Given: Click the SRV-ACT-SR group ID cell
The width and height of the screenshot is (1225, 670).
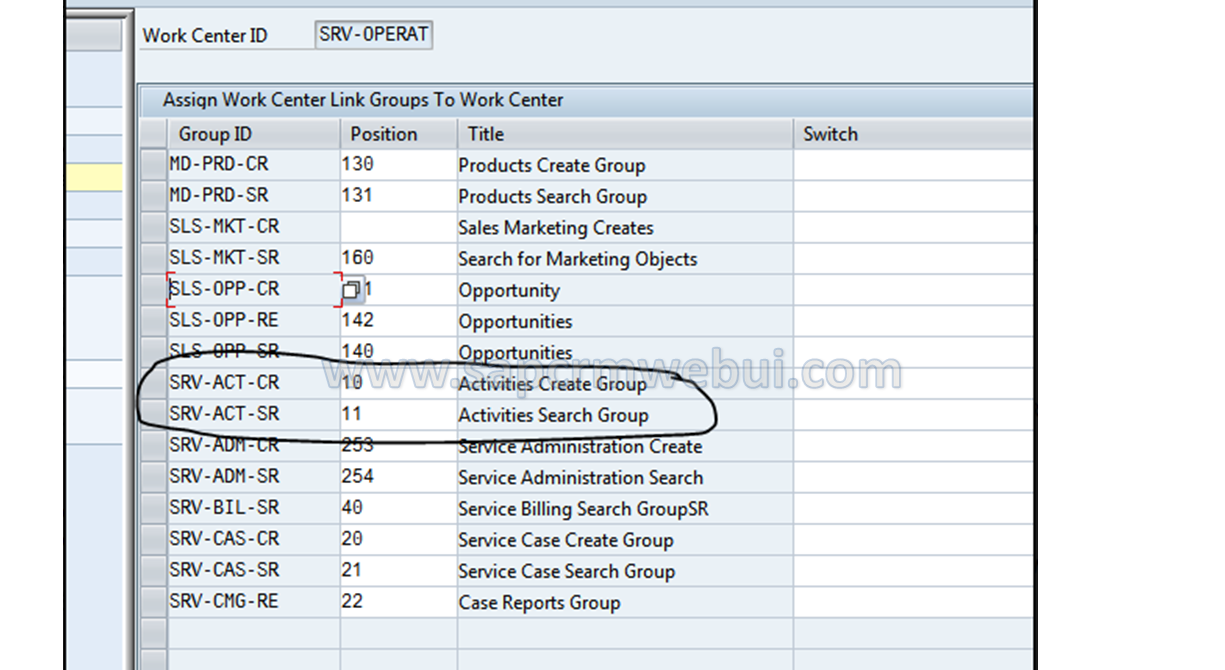Looking at the screenshot, I should [254, 414].
